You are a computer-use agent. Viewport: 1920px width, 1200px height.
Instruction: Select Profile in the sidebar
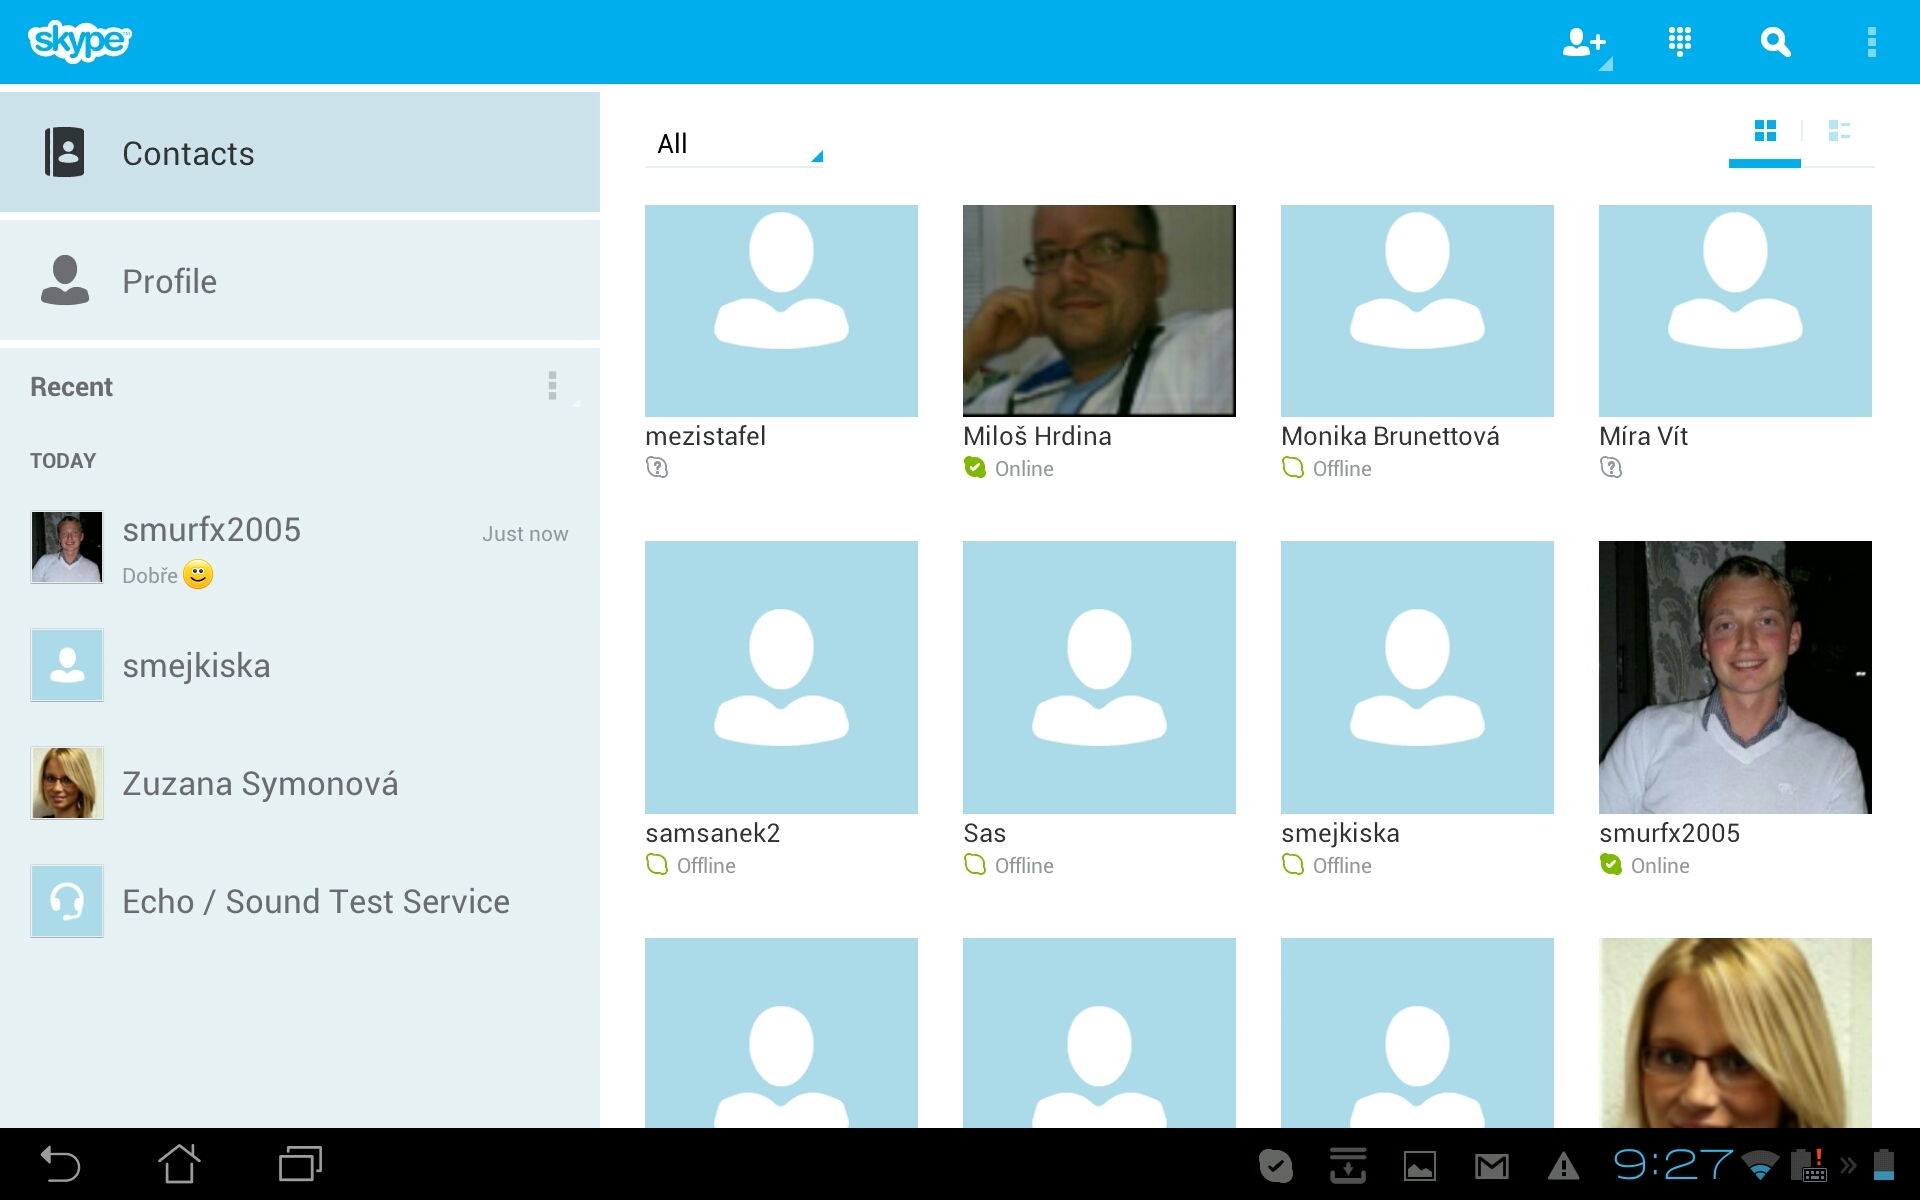coord(169,281)
